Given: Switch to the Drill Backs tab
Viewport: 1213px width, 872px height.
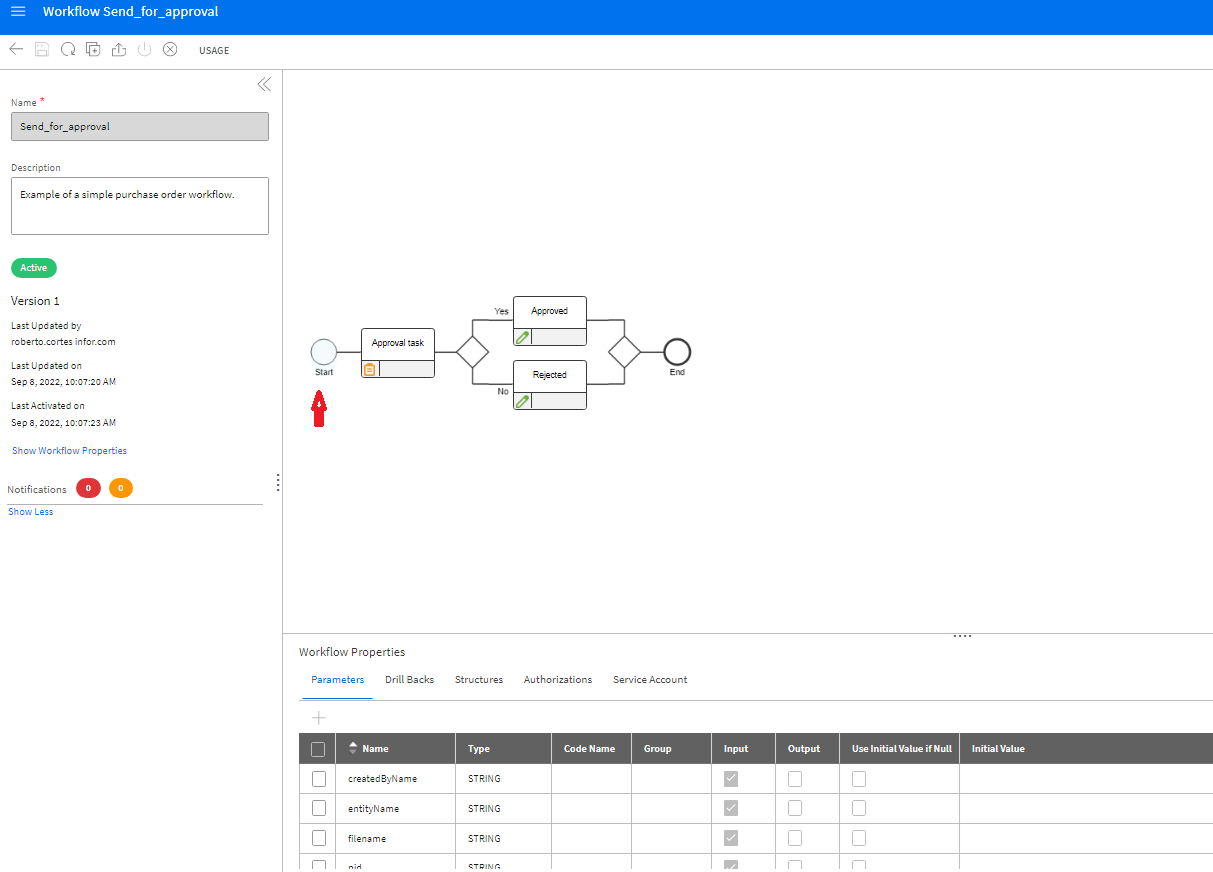Looking at the screenshot, I should (409, 680).
